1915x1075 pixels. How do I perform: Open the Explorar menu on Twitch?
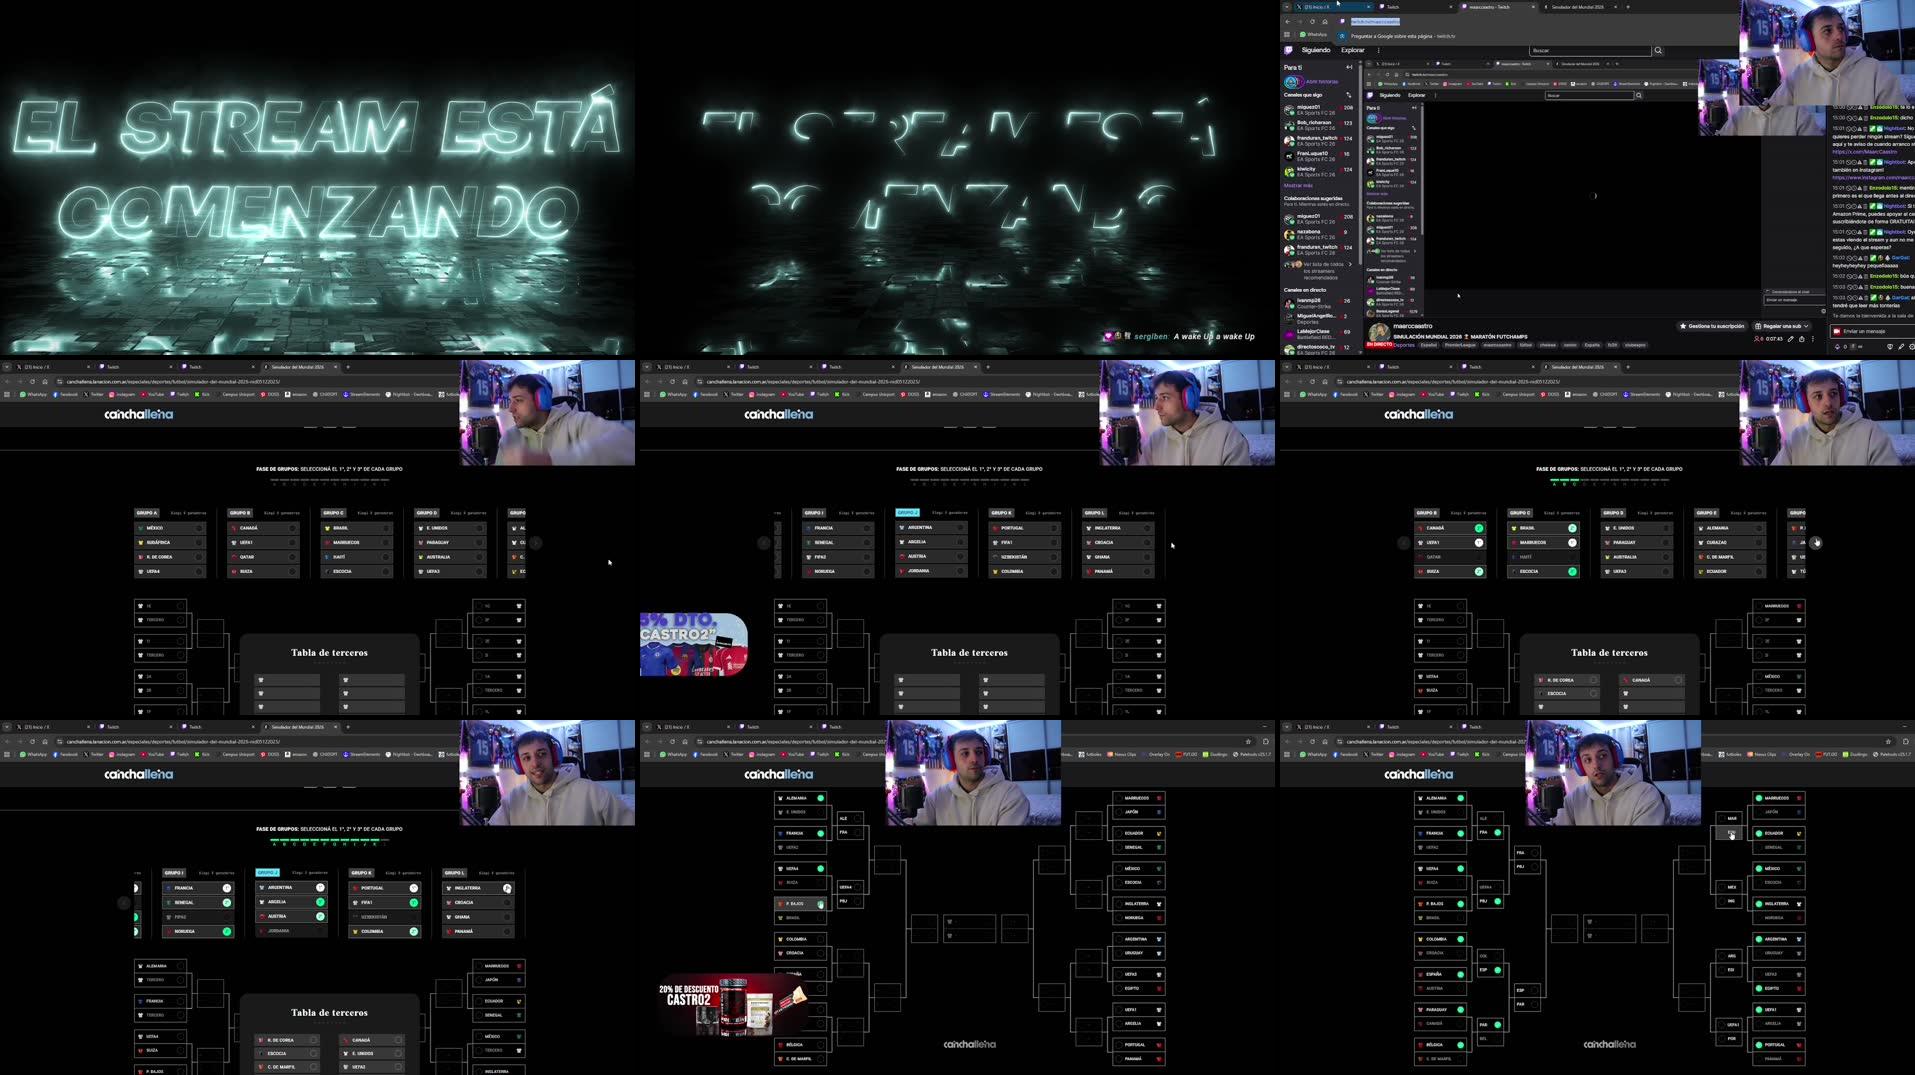(x=1353, y=50)
